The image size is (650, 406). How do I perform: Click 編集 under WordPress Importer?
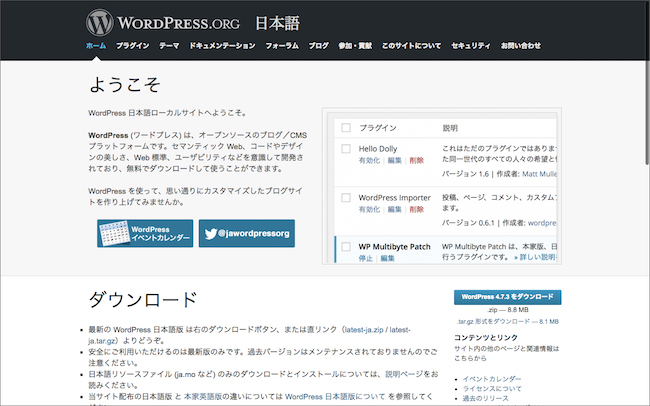(395, 209)
